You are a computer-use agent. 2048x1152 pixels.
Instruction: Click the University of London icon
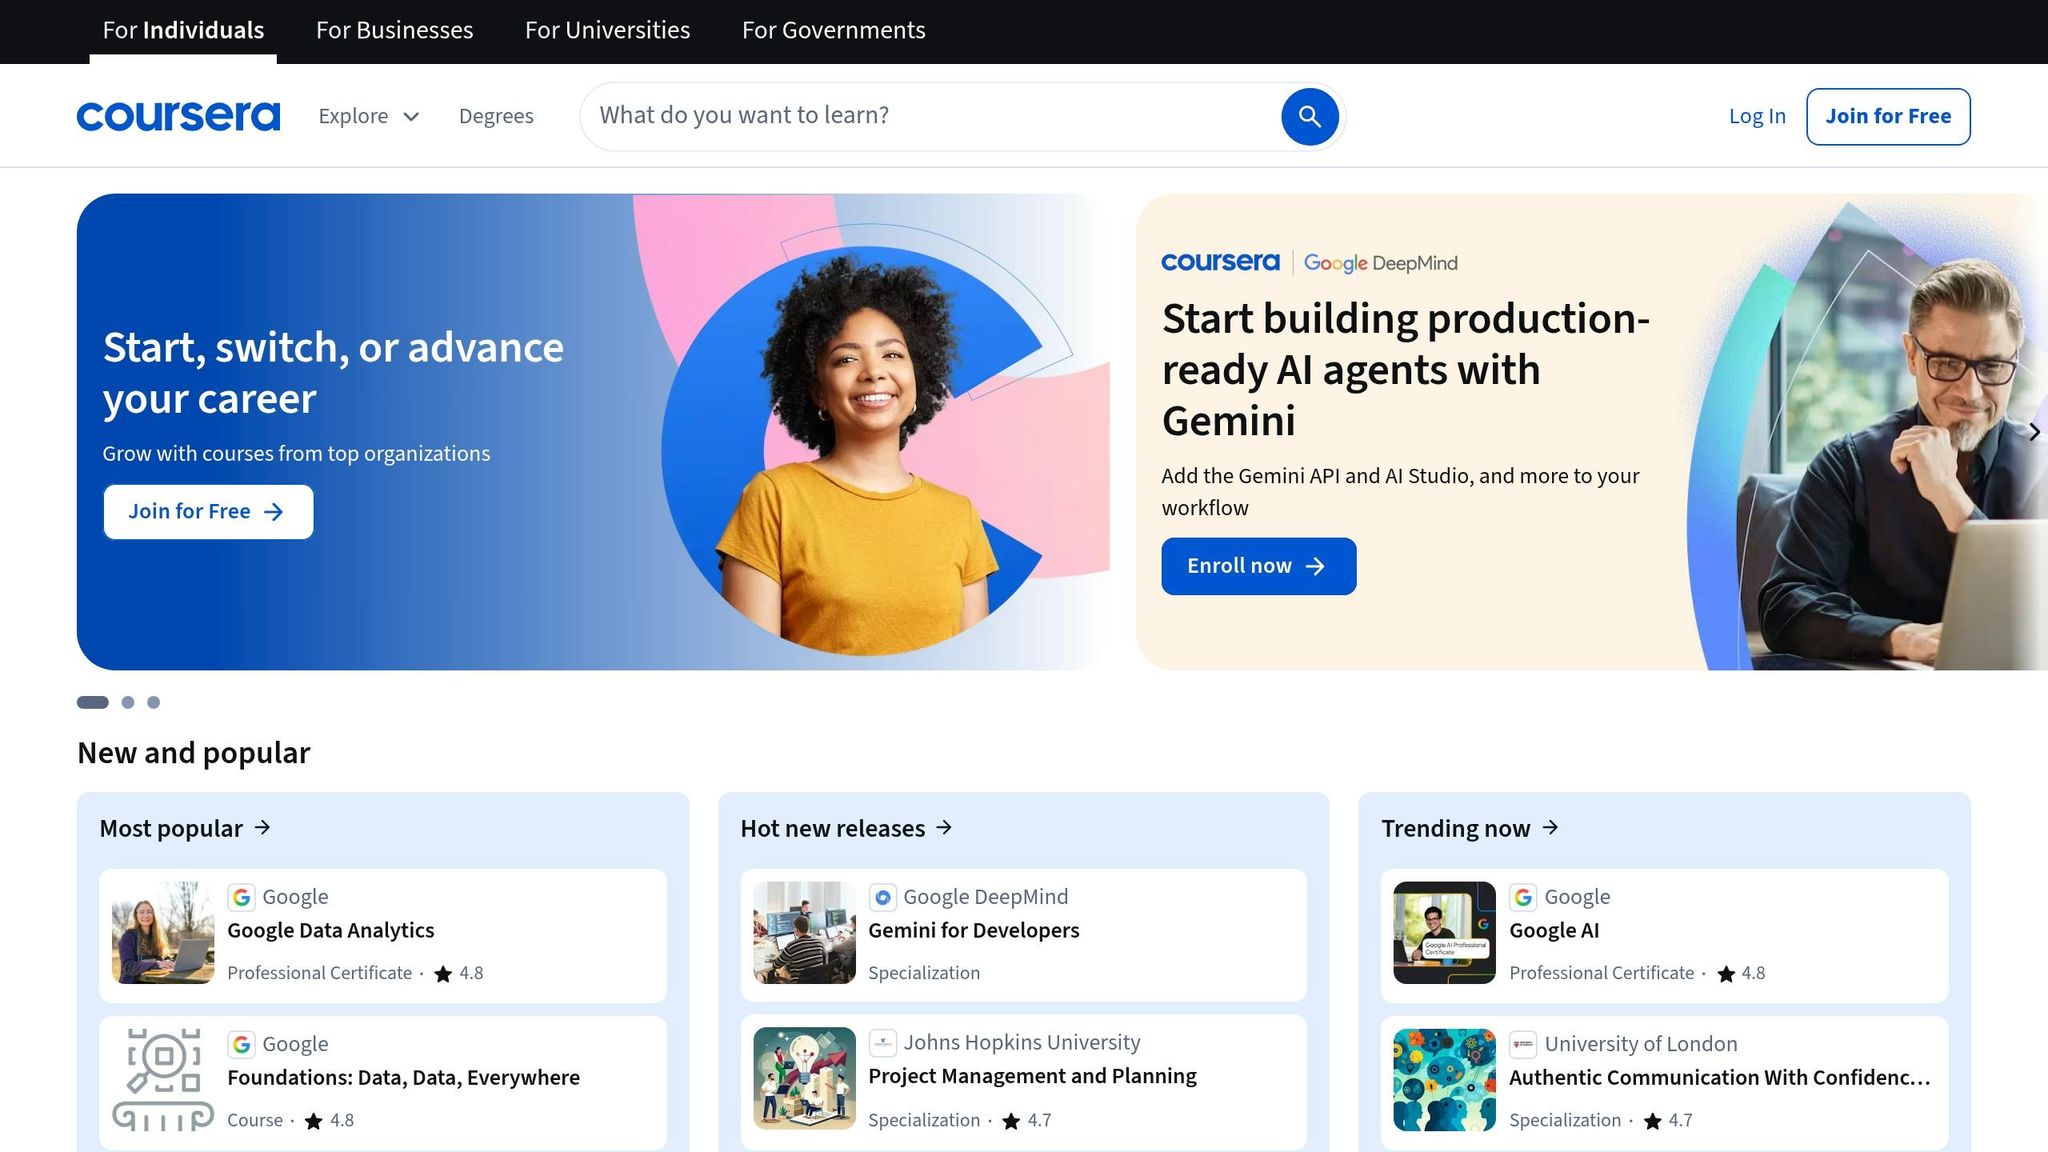pyautogui.click(x=1522, y=1043)
